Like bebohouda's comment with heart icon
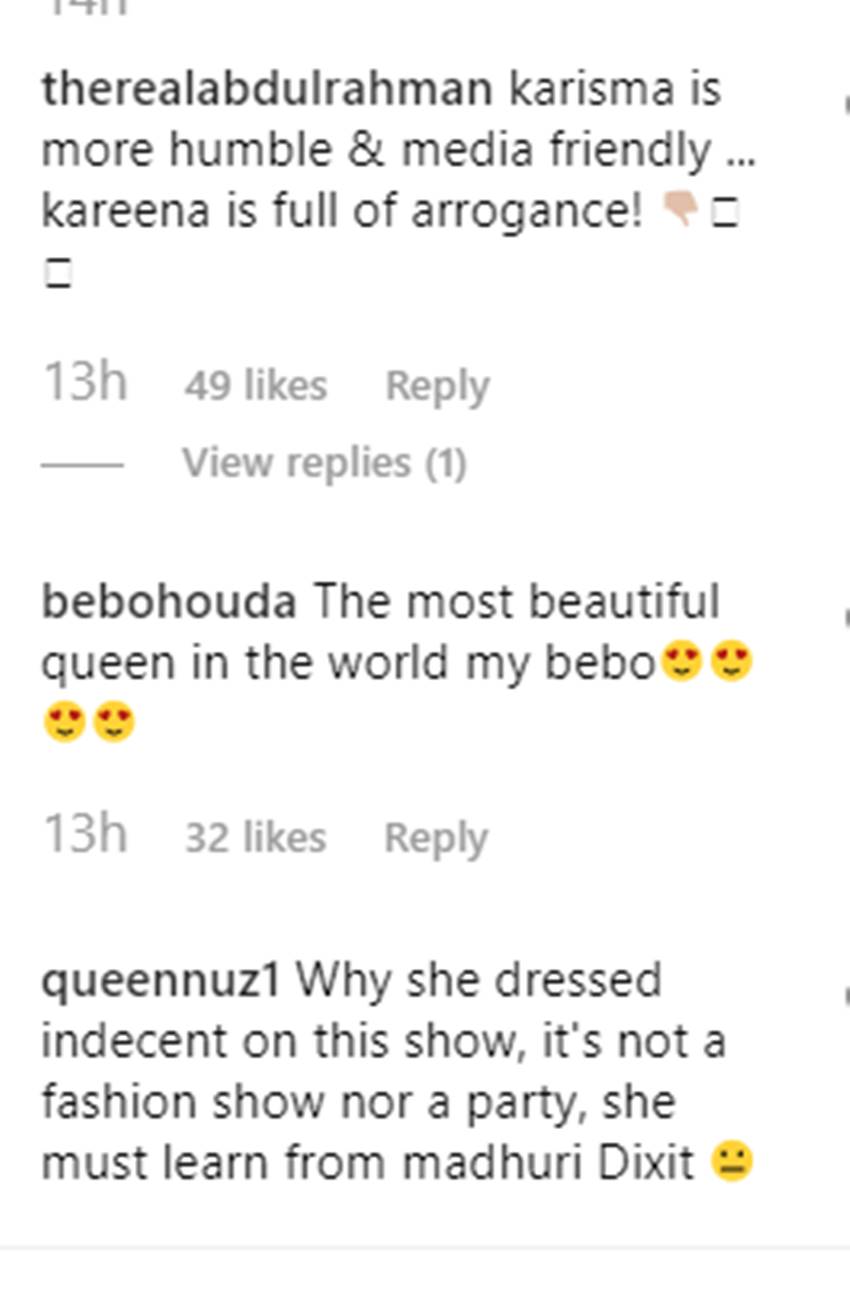The width and height of the screenshot is (850, 1289). pyautogui.click(x=845, y=616)
